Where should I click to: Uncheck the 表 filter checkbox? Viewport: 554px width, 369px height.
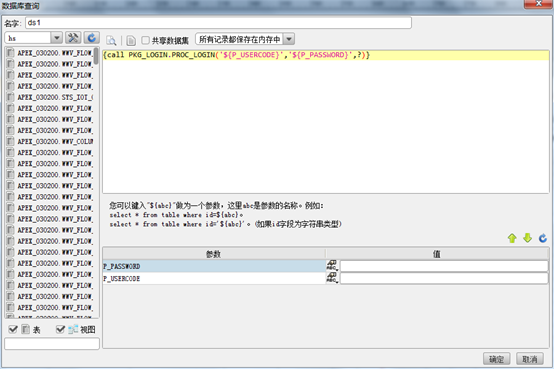pyautogui.click(x=13, y=329)
